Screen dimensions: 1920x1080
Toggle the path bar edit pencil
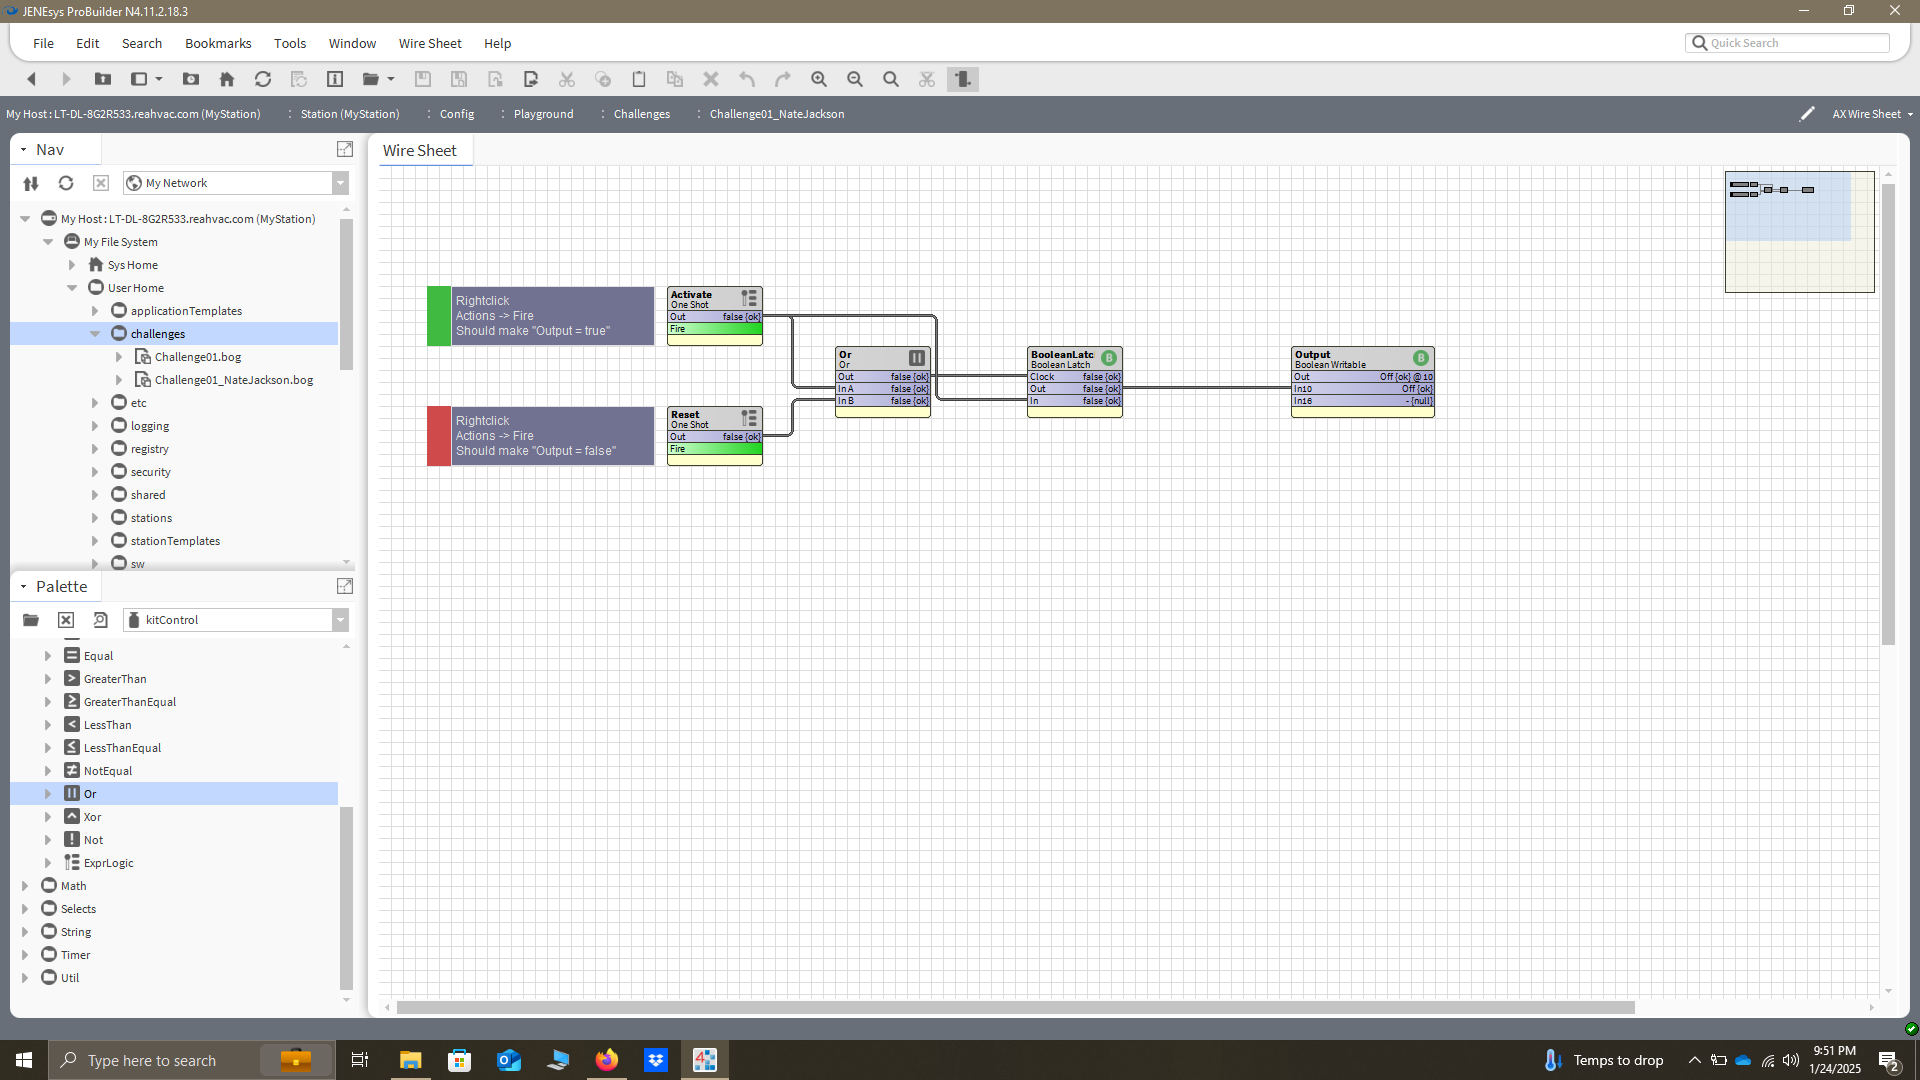(x=1806, y=114)
